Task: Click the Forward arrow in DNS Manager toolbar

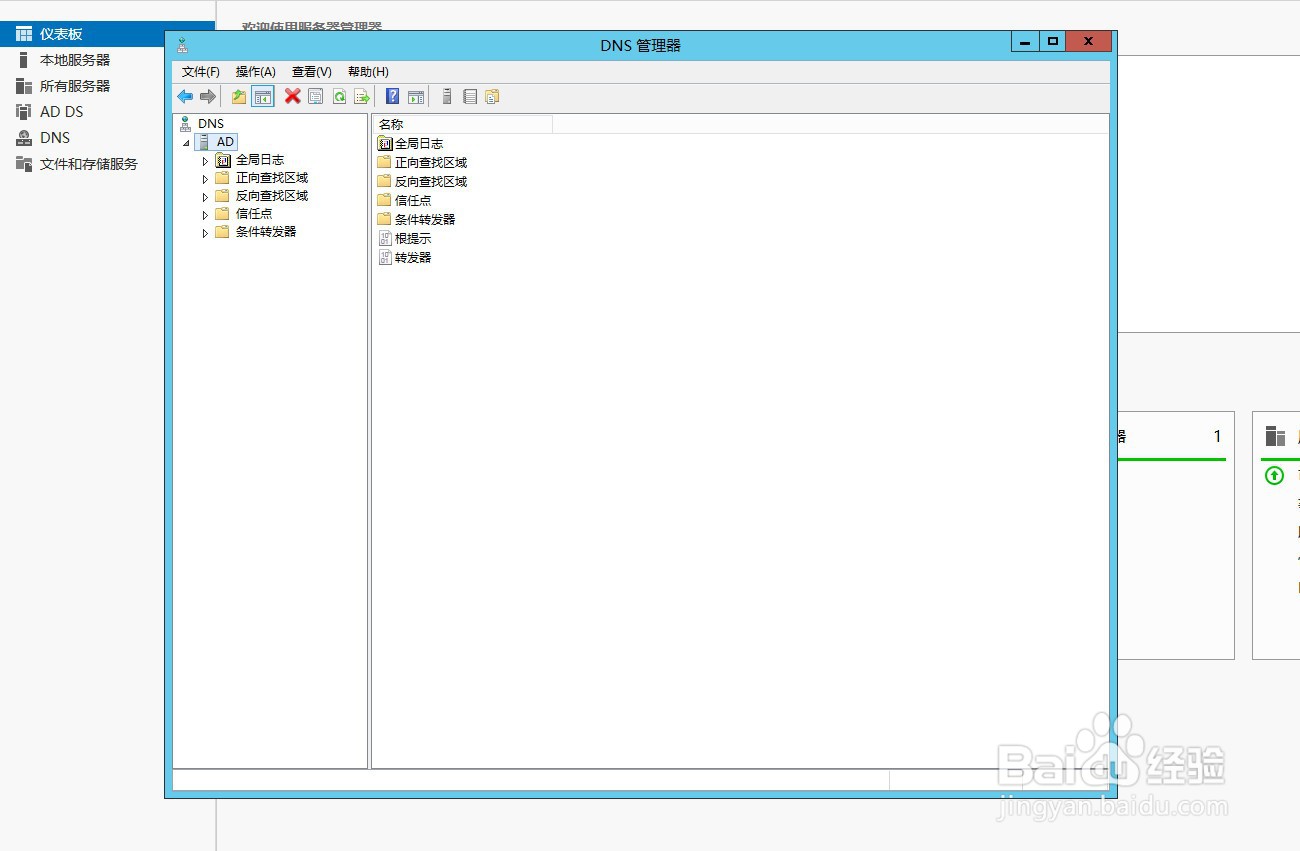Action: click(208, 97)
